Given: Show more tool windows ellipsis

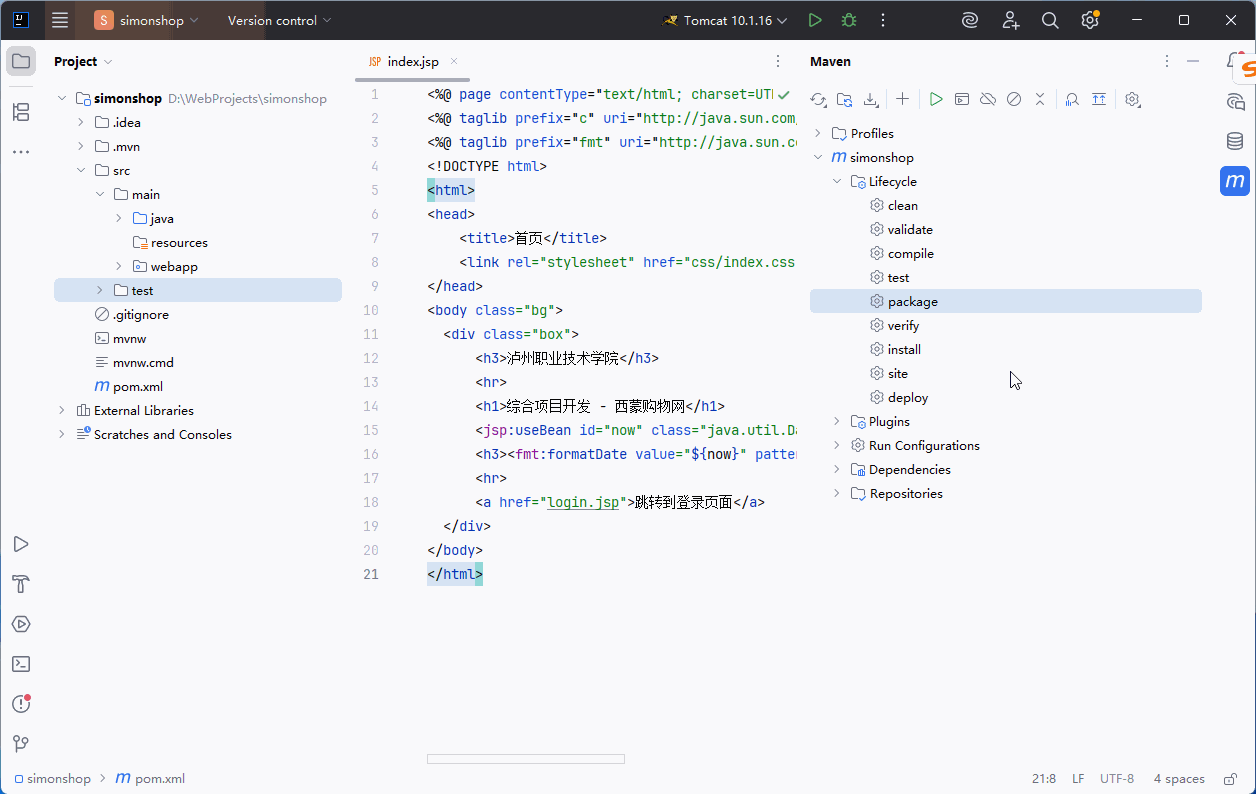Looking at the screenshot, I should [21, 152].
